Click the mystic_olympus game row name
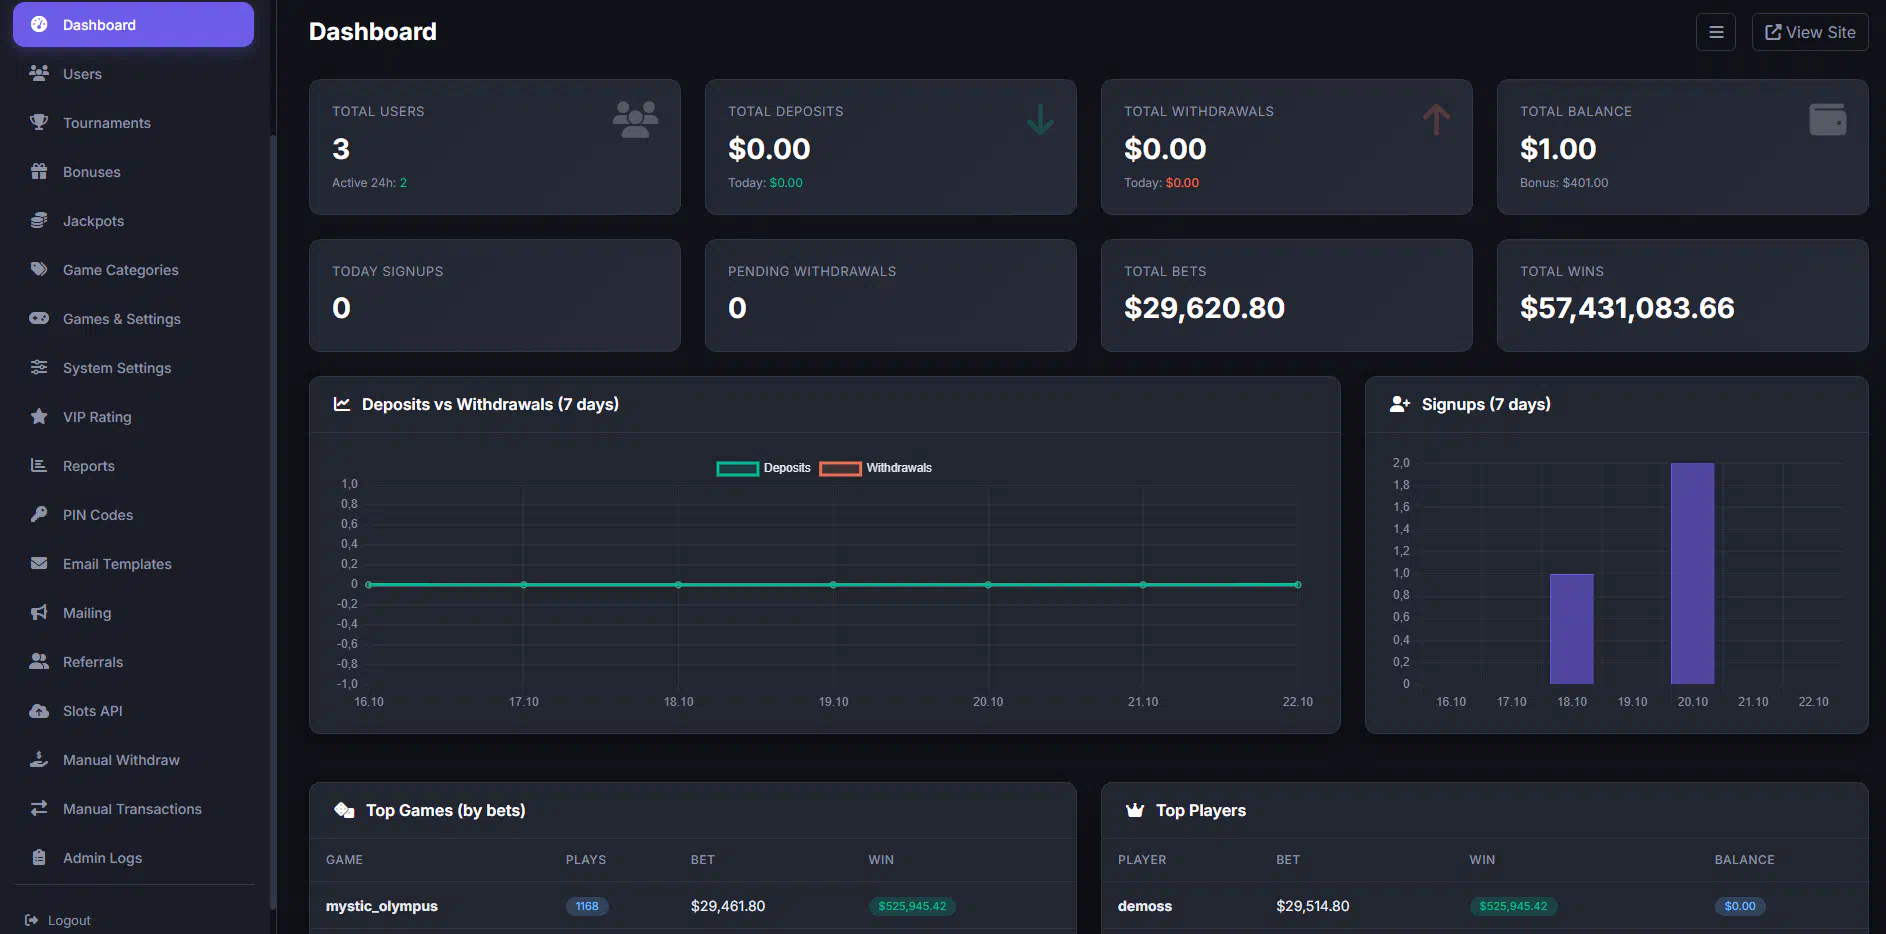This screenshot has width=1886, height=934. (x=381, y=906)
